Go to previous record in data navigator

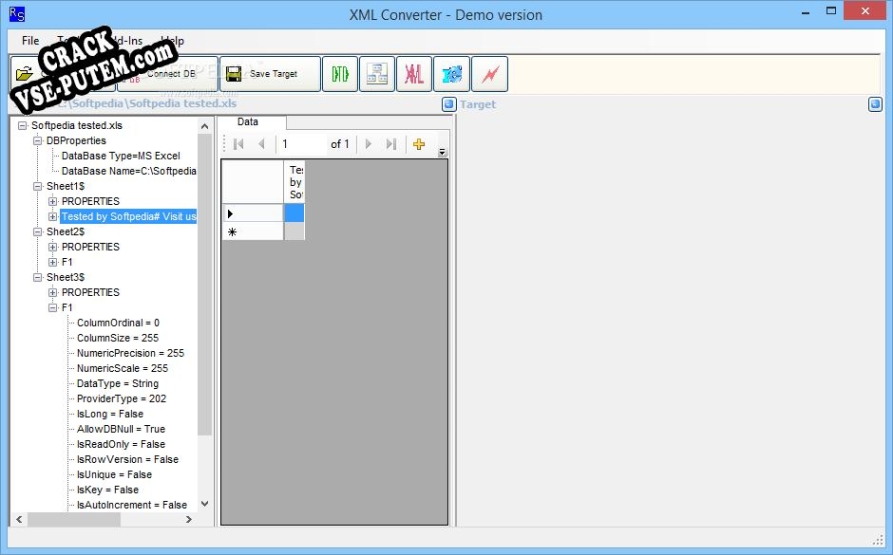tap(261, 144)
